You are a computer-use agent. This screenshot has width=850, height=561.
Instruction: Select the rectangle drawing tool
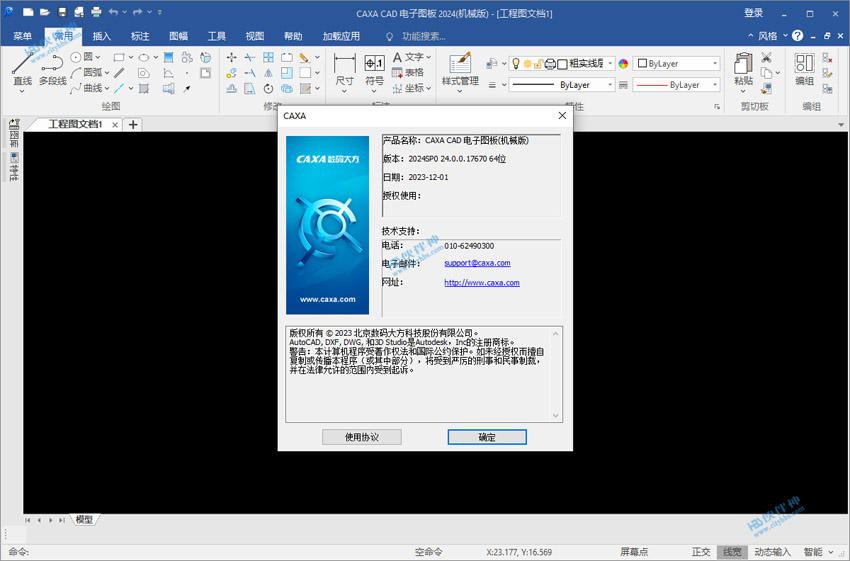coord(119,57)
